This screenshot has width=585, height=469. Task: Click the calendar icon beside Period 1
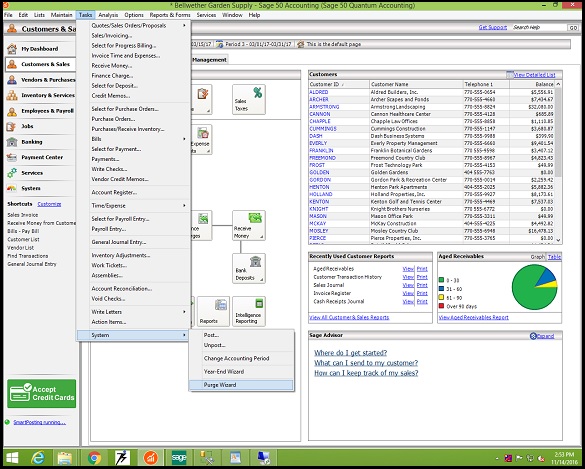pyautogui.click(x=220, y=44)
